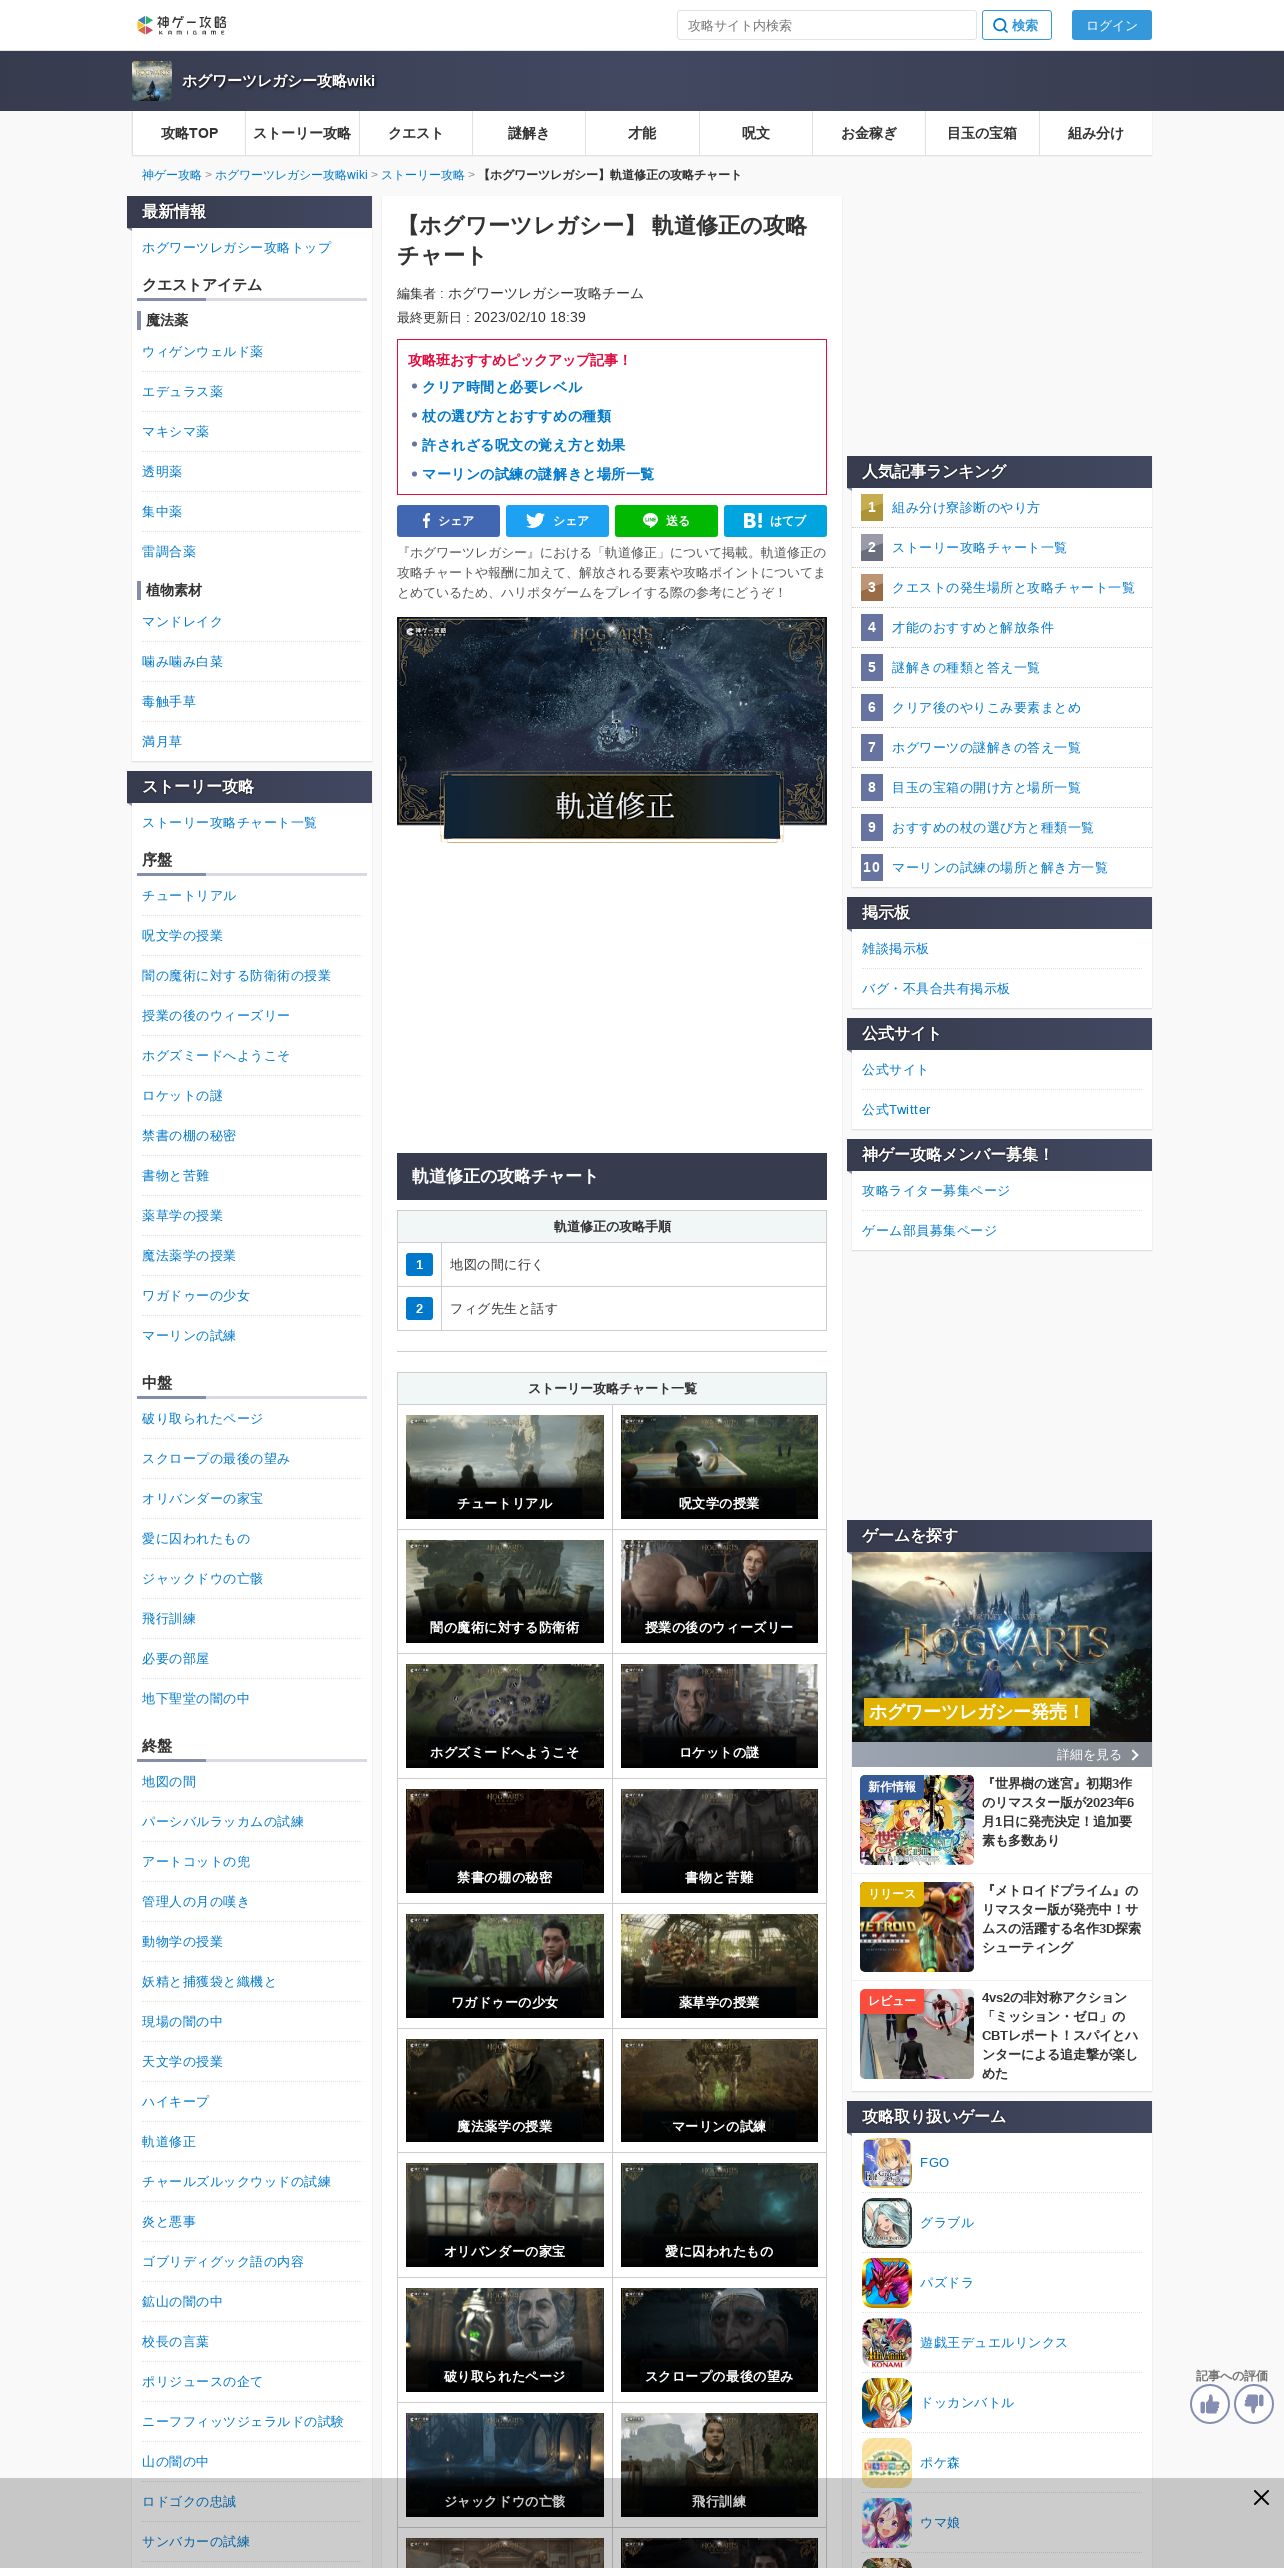Share the article on Twitter
1284x2568 pixels.
click(x=557, y=521)
